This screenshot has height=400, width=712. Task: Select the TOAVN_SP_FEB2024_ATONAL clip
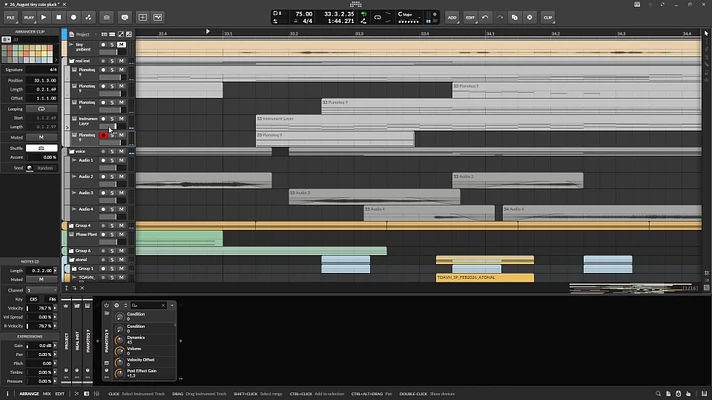click(485, 277)
